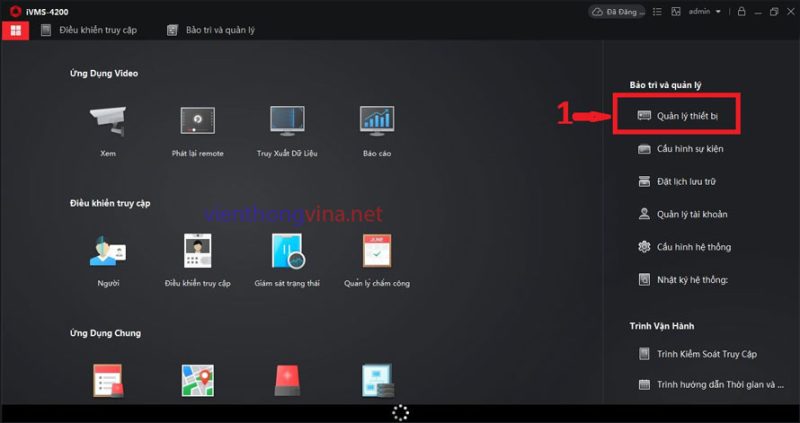
Task: Open Giám sát trạng thái door icon
Action: pos(288,251)
